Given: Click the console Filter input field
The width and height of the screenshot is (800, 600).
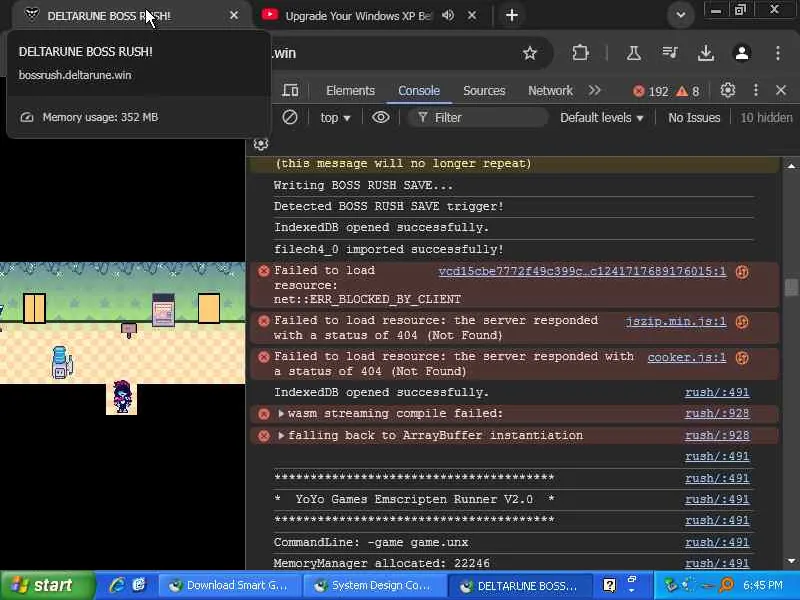Looking at the screenshot, I should pos(478,118).
